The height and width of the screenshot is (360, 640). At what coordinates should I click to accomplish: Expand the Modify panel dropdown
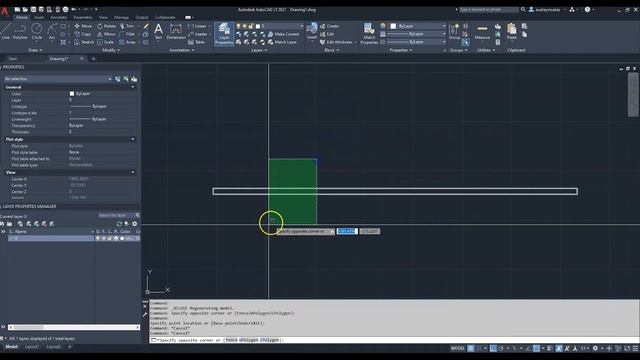pos(111,50)
